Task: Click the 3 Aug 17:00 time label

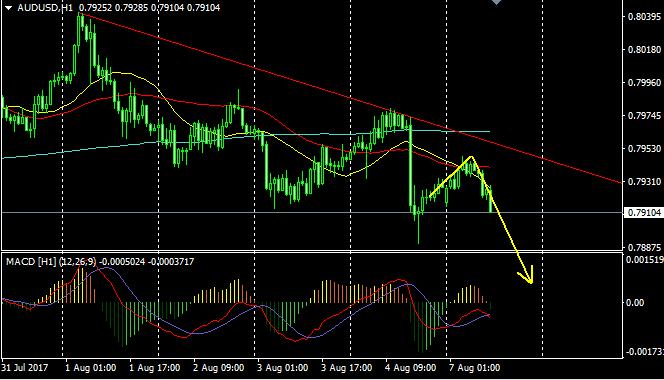Action: click(346, 367)
